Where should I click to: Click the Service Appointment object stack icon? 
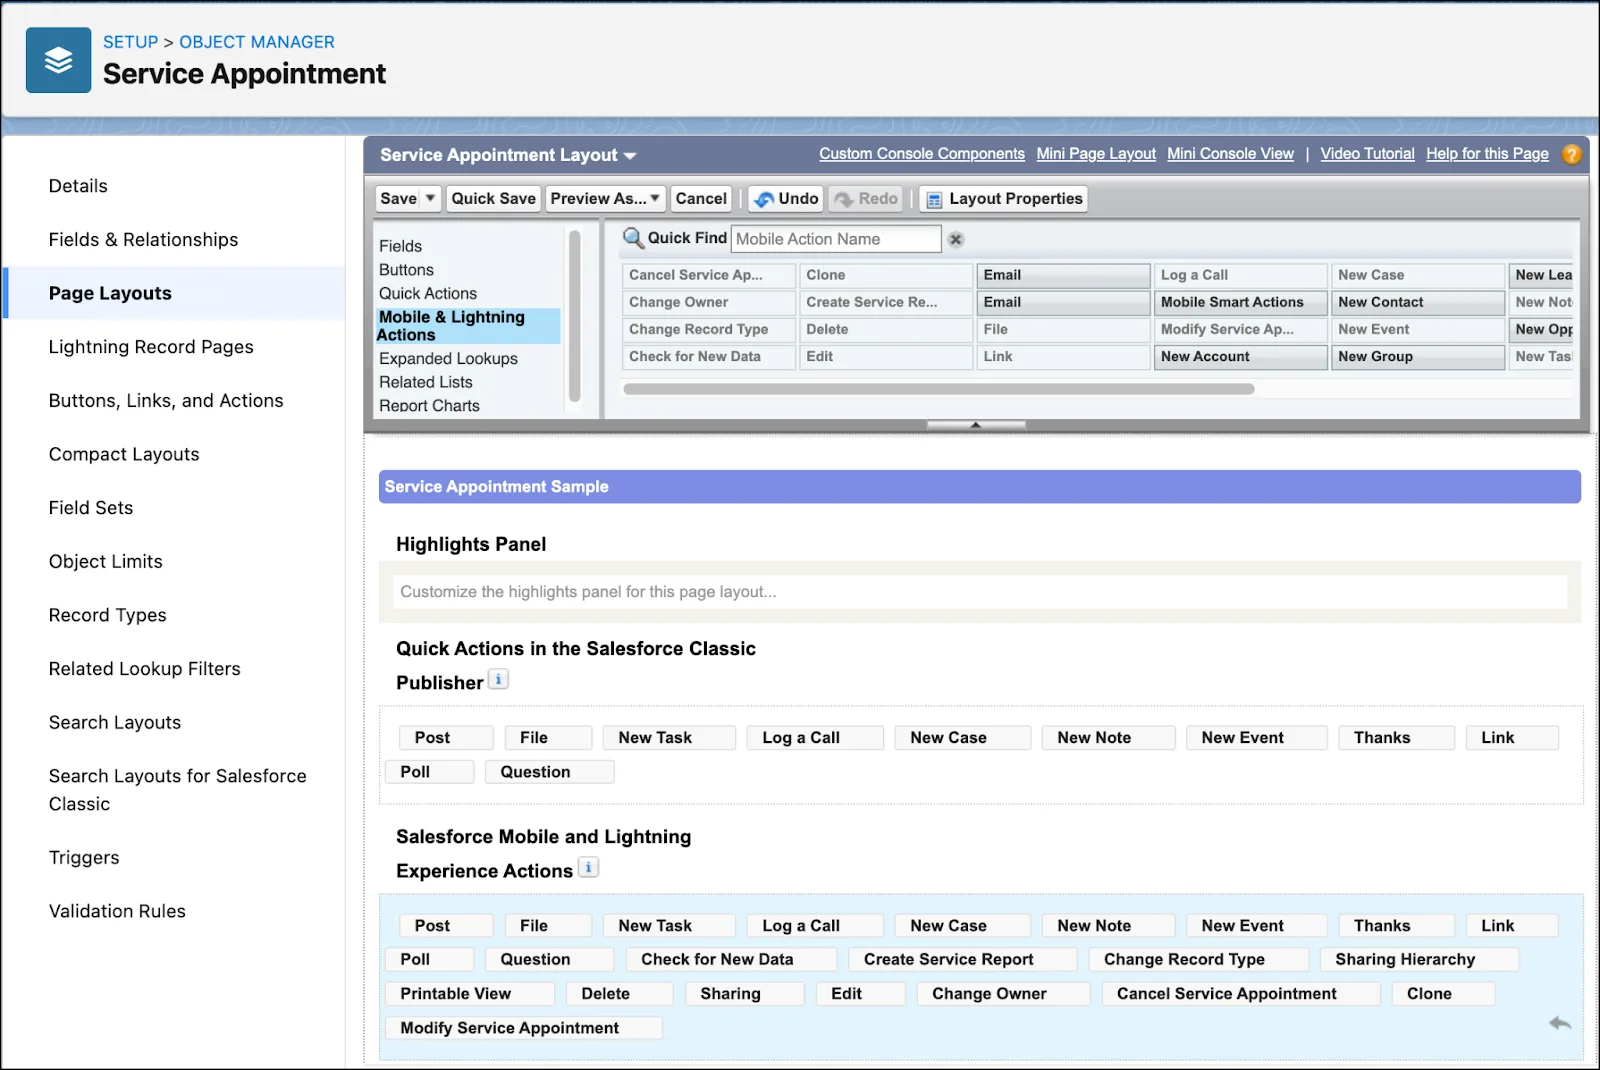pyautogui.click(x=58, y=60)
